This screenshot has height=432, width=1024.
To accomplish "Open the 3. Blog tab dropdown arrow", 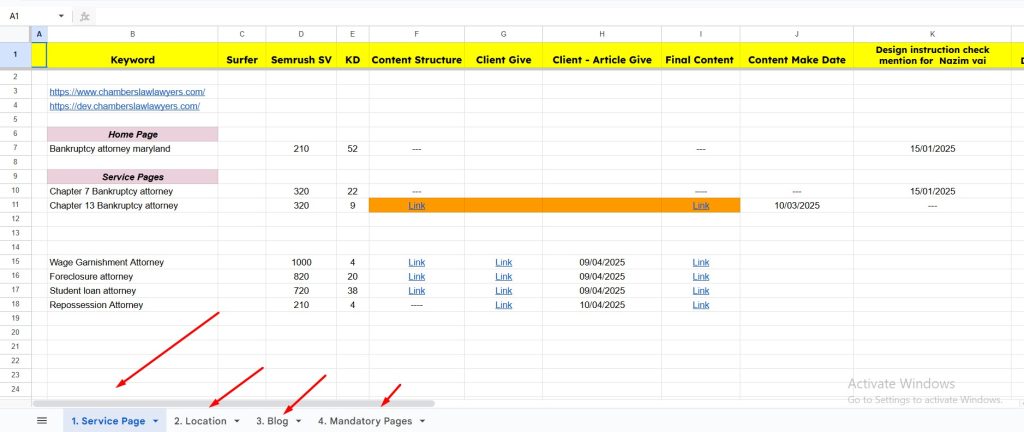I will click(x=298, y=421).
